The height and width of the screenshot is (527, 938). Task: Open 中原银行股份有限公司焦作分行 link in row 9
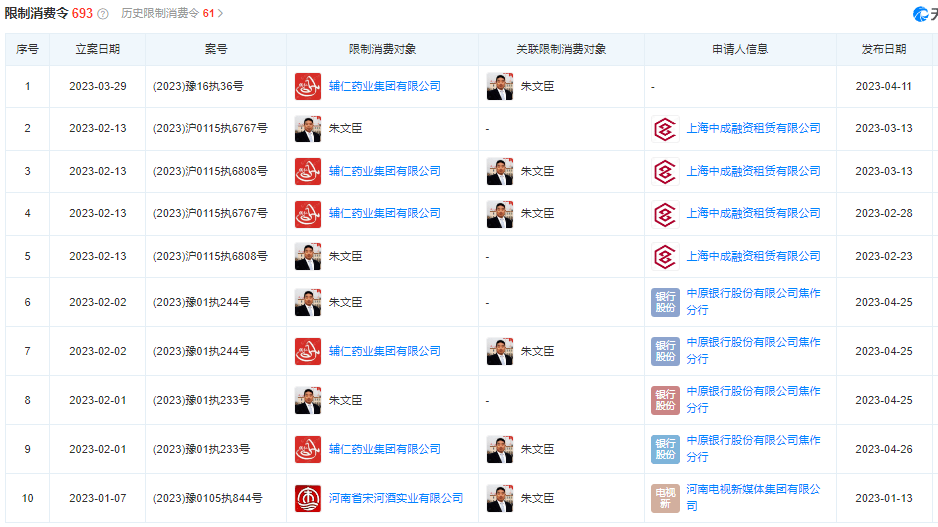click(x=753, y=449)
